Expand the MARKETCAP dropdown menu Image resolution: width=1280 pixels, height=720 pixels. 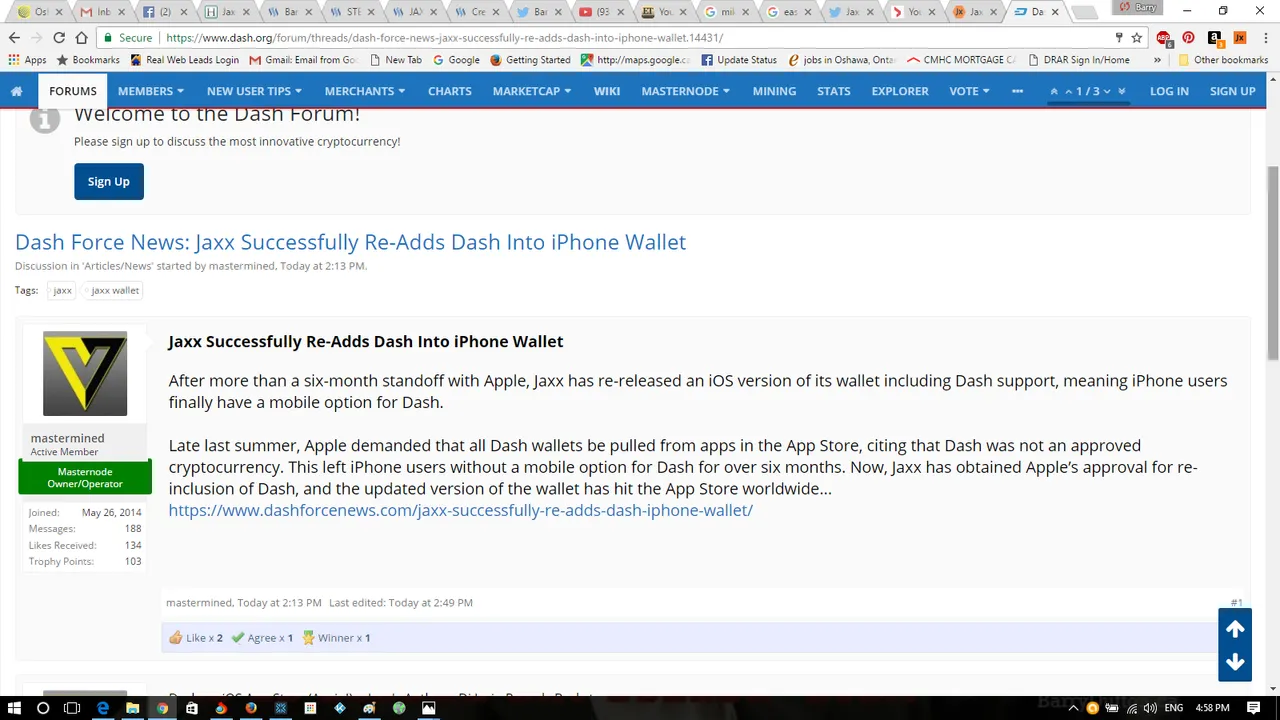[532, 91]
